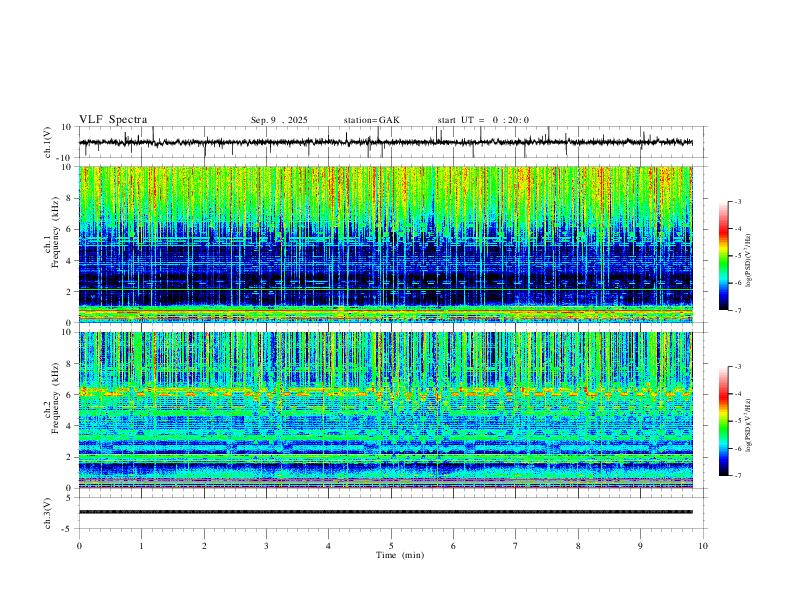Click the "VLF Spectra" plot title
The height and width of the screenshot is (612, 792).
(113, 120)
